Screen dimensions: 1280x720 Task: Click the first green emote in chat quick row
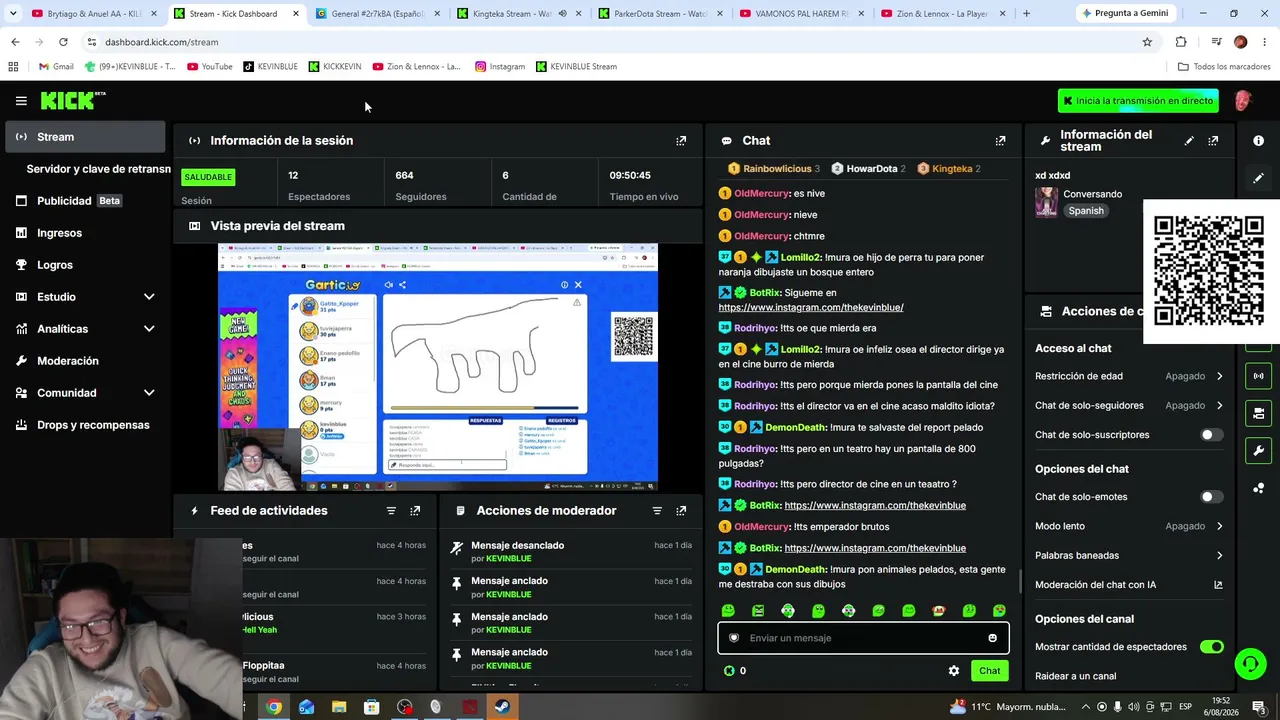(x=728, y=611)
